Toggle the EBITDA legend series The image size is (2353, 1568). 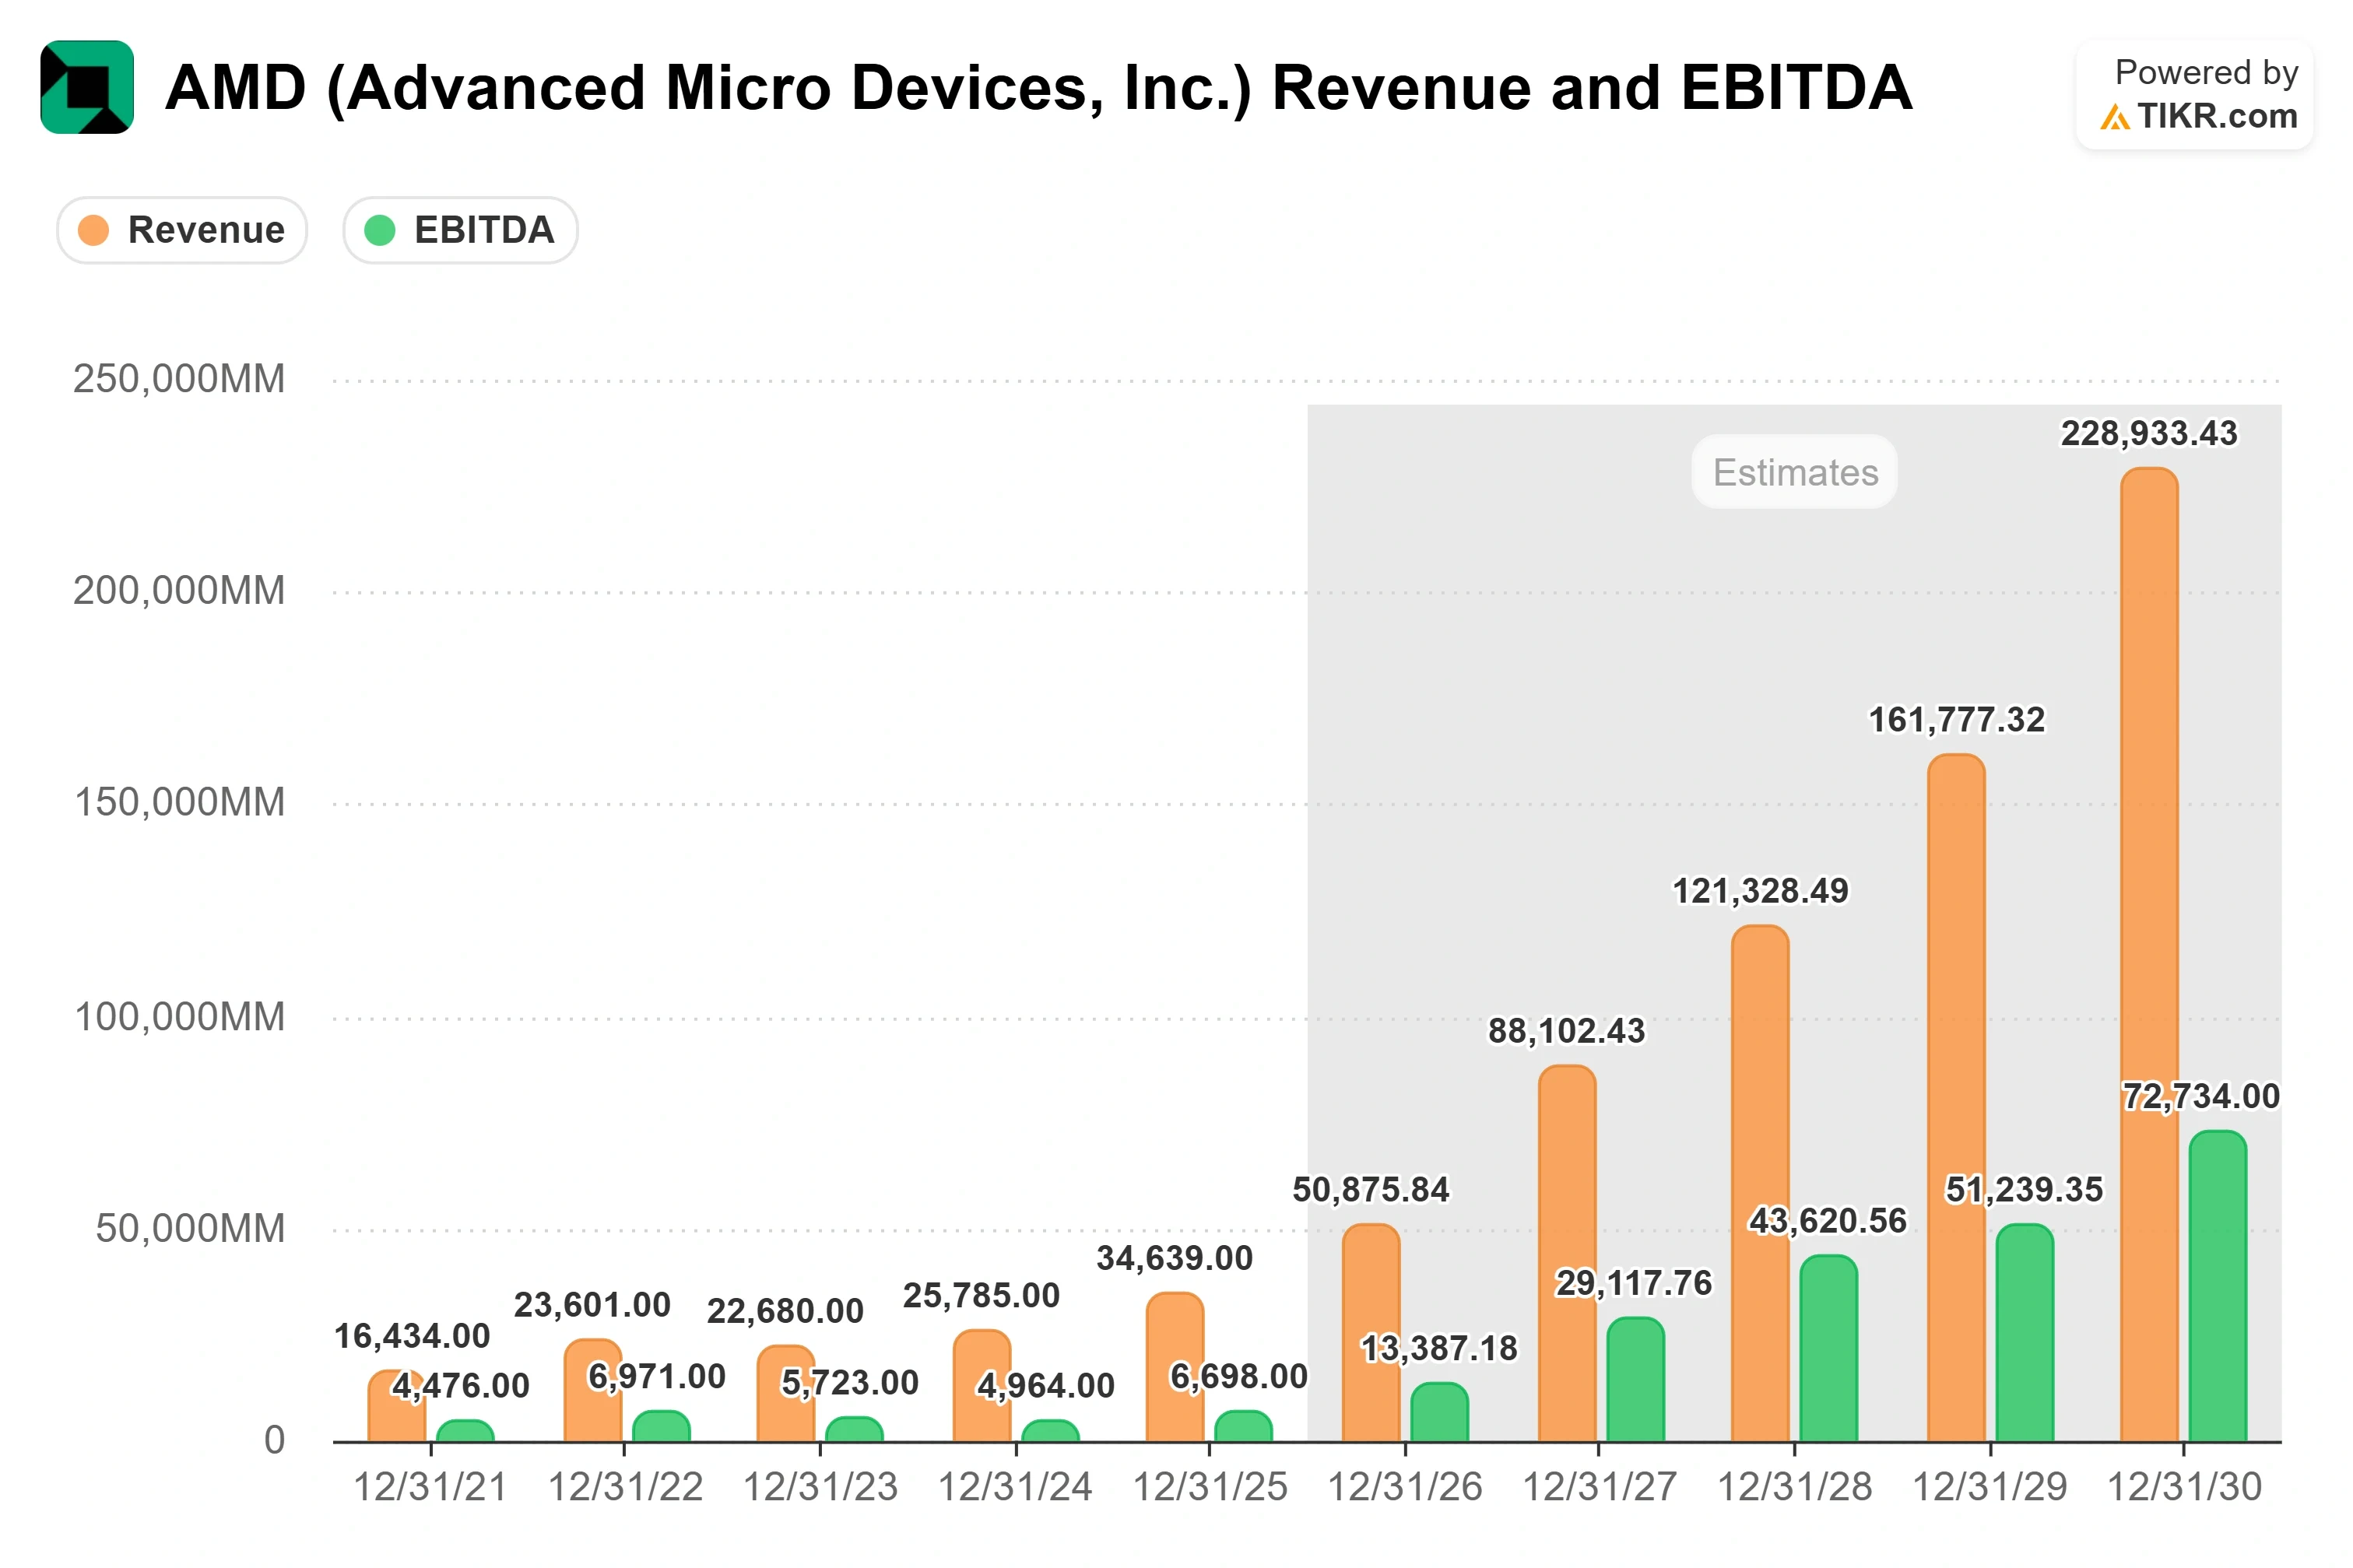pyautogui.click(x=460, y=230)
